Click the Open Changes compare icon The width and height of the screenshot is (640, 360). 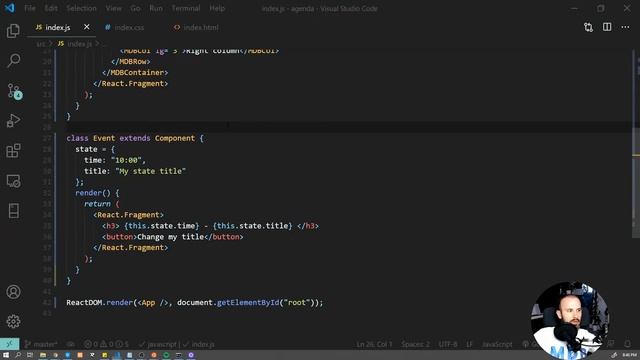588,27
